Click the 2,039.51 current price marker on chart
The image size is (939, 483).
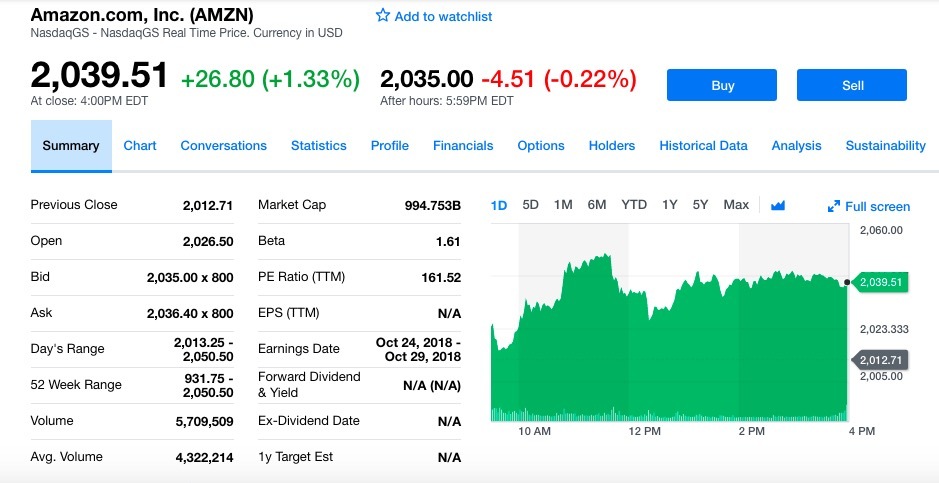[x=879, y=282]
